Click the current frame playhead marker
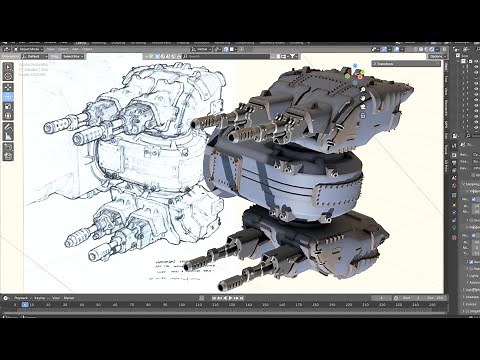Image resolution: width=480 pixels, height=360 pixels. coord(25,305)
